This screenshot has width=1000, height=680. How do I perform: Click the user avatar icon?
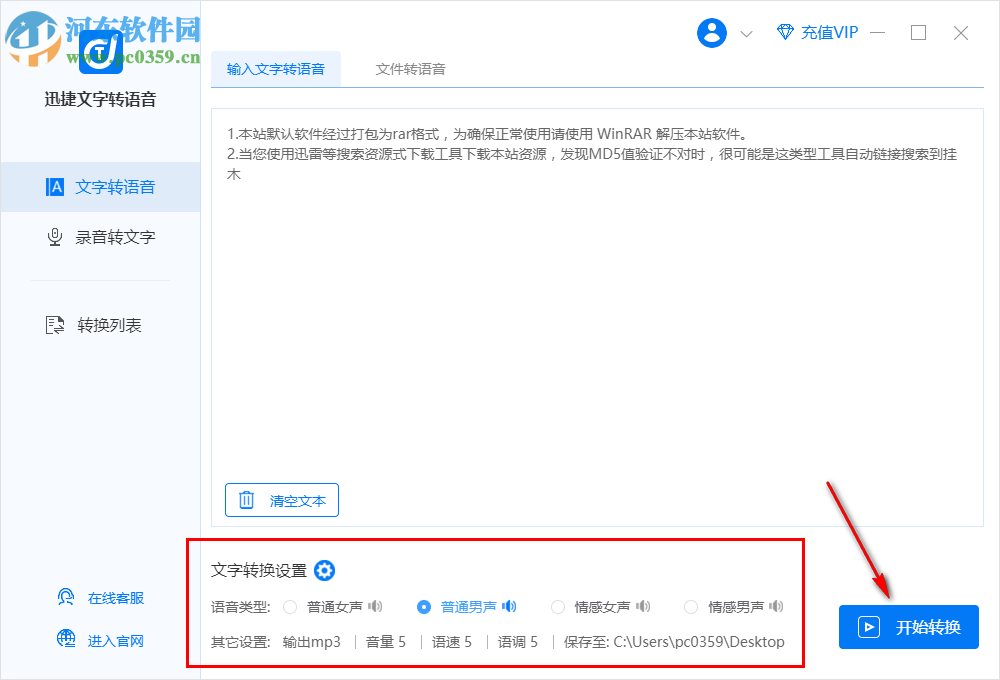point(711,32)
